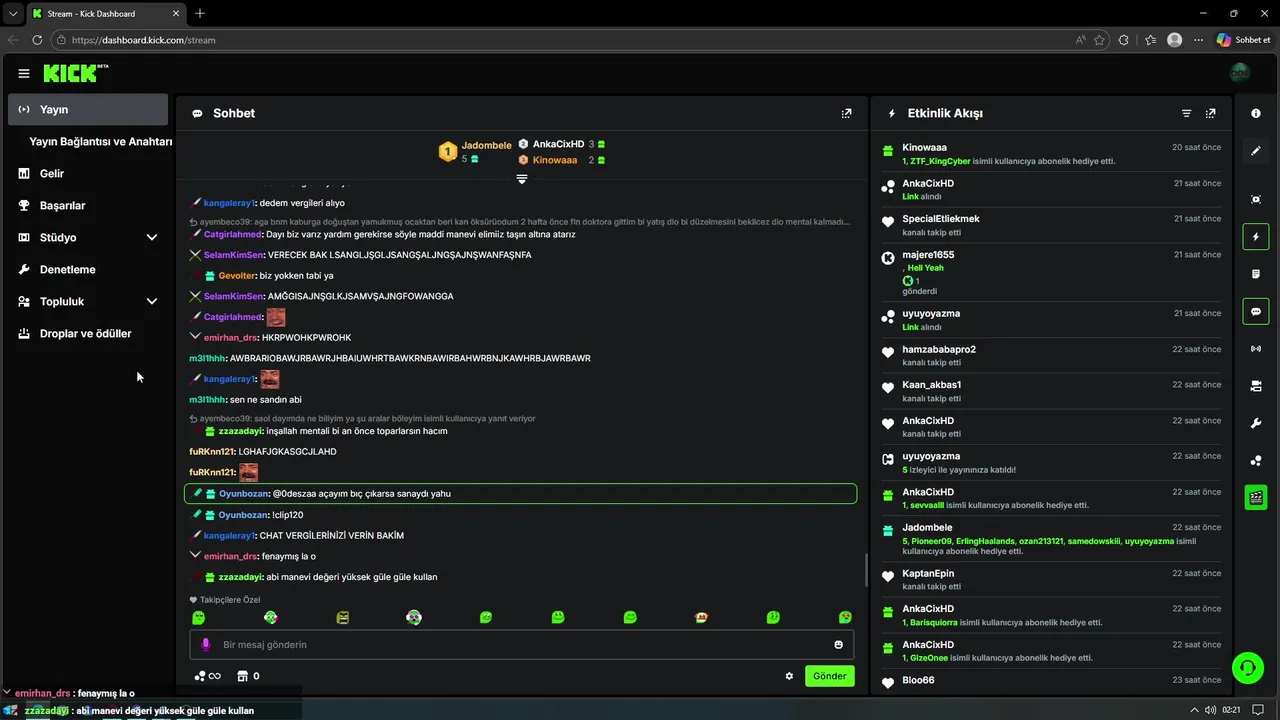Select the first green Kick emote

coord(198,618)
